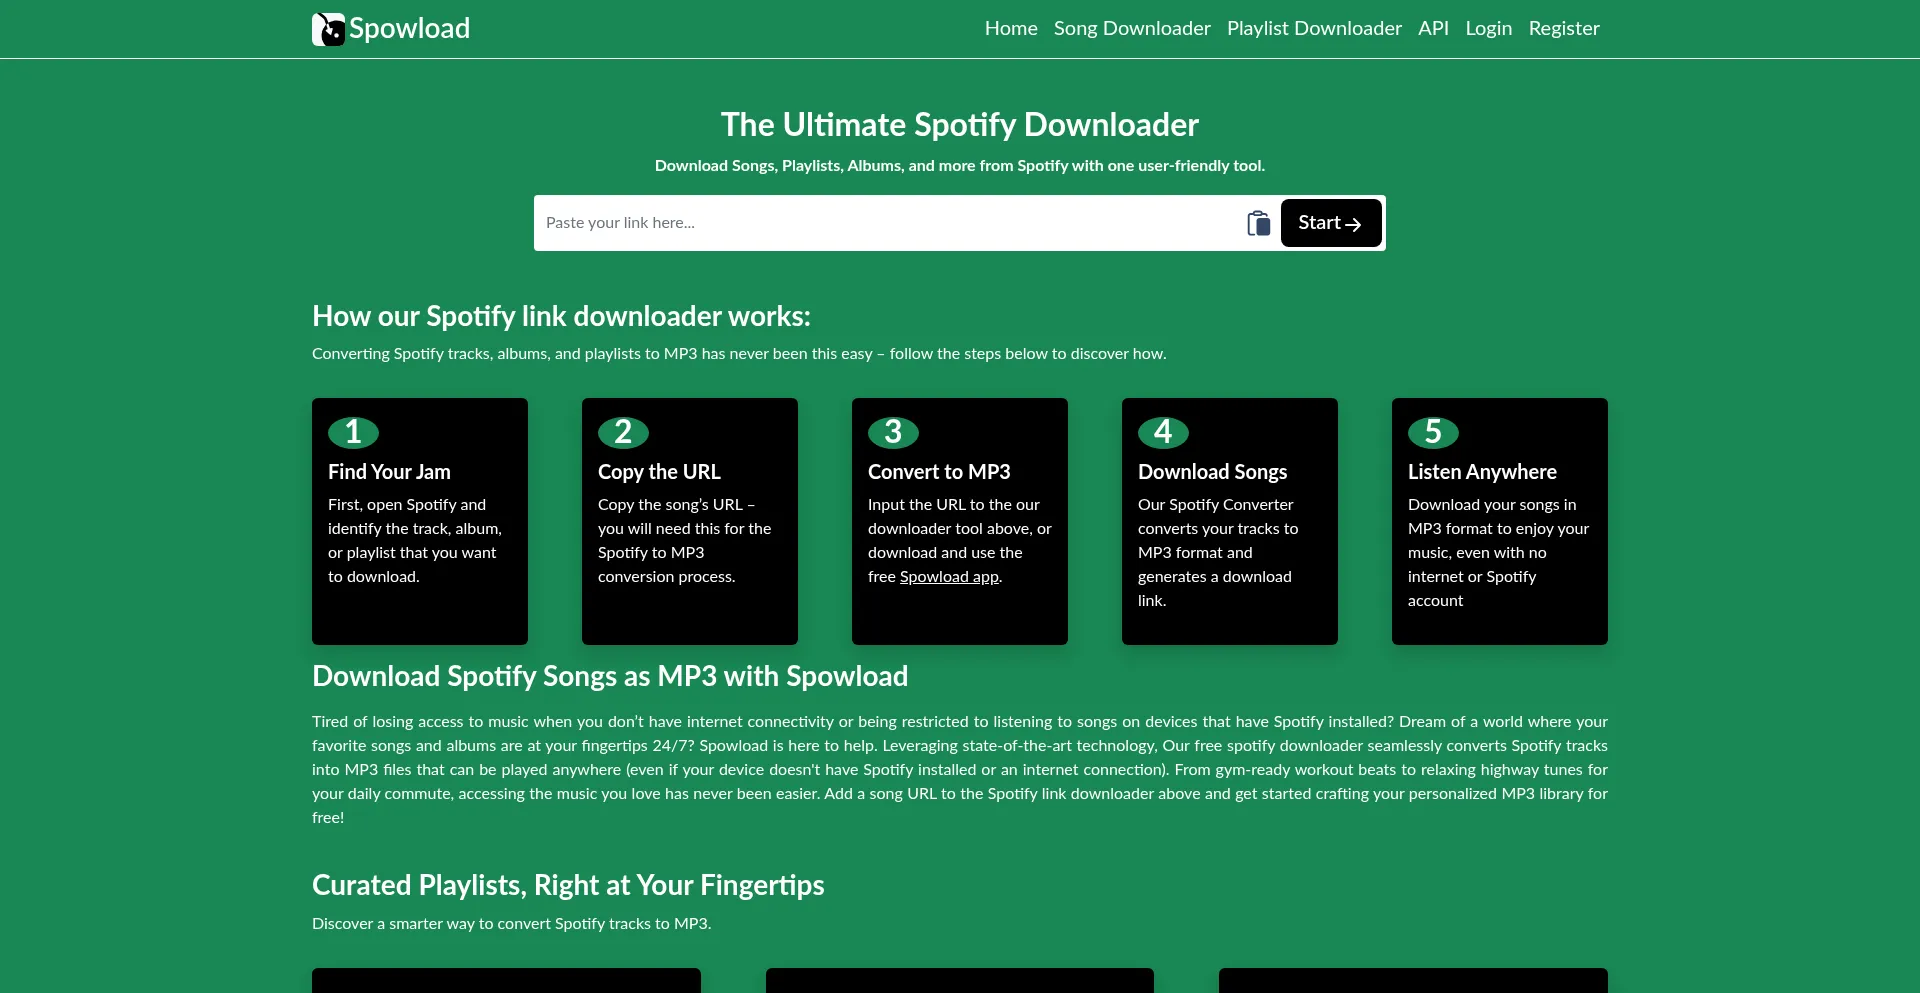The image size is (1920, 993).
Task: Click the clipboard paste icon
Action: click(x=1259, y=223)
